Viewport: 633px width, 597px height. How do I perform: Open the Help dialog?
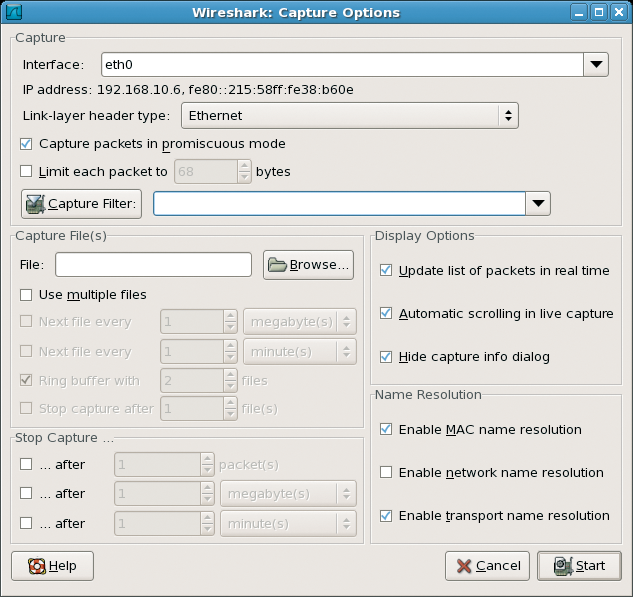point(52,566)
